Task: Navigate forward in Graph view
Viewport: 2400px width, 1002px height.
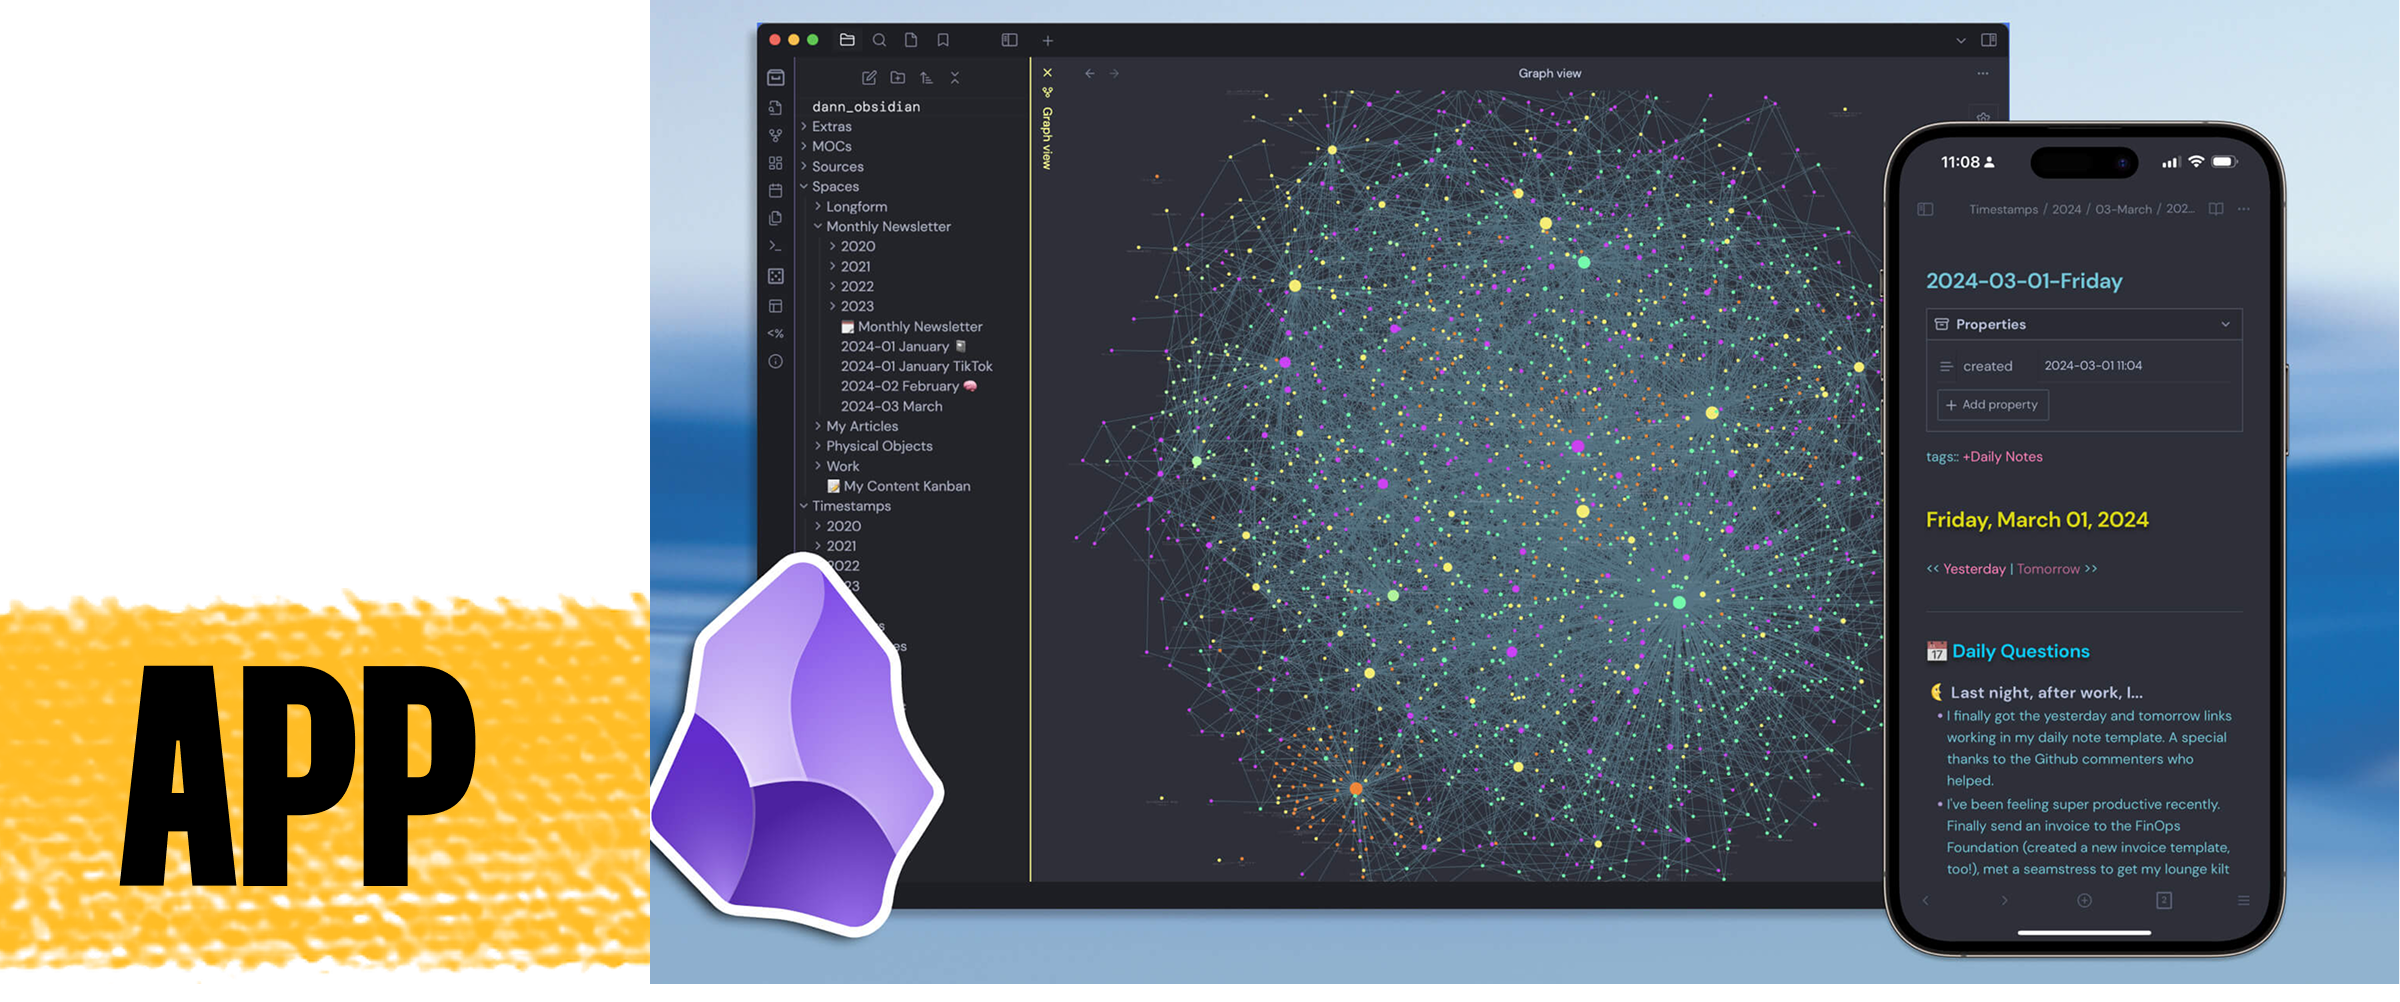Action: point(1115,74)
